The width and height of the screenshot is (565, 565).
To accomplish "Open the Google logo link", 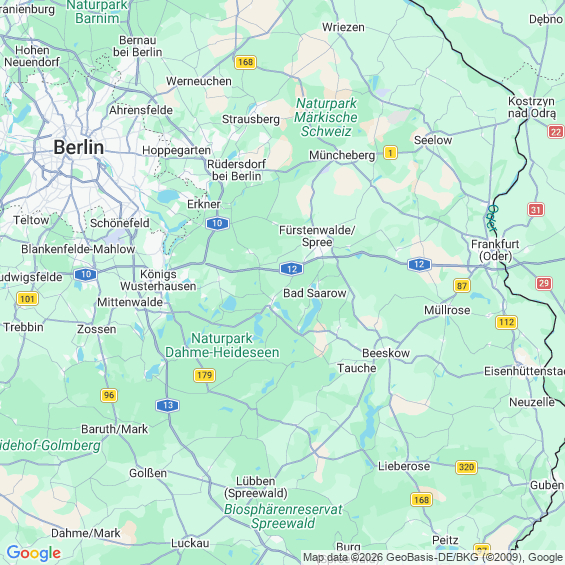I will (x=34, y=553).
